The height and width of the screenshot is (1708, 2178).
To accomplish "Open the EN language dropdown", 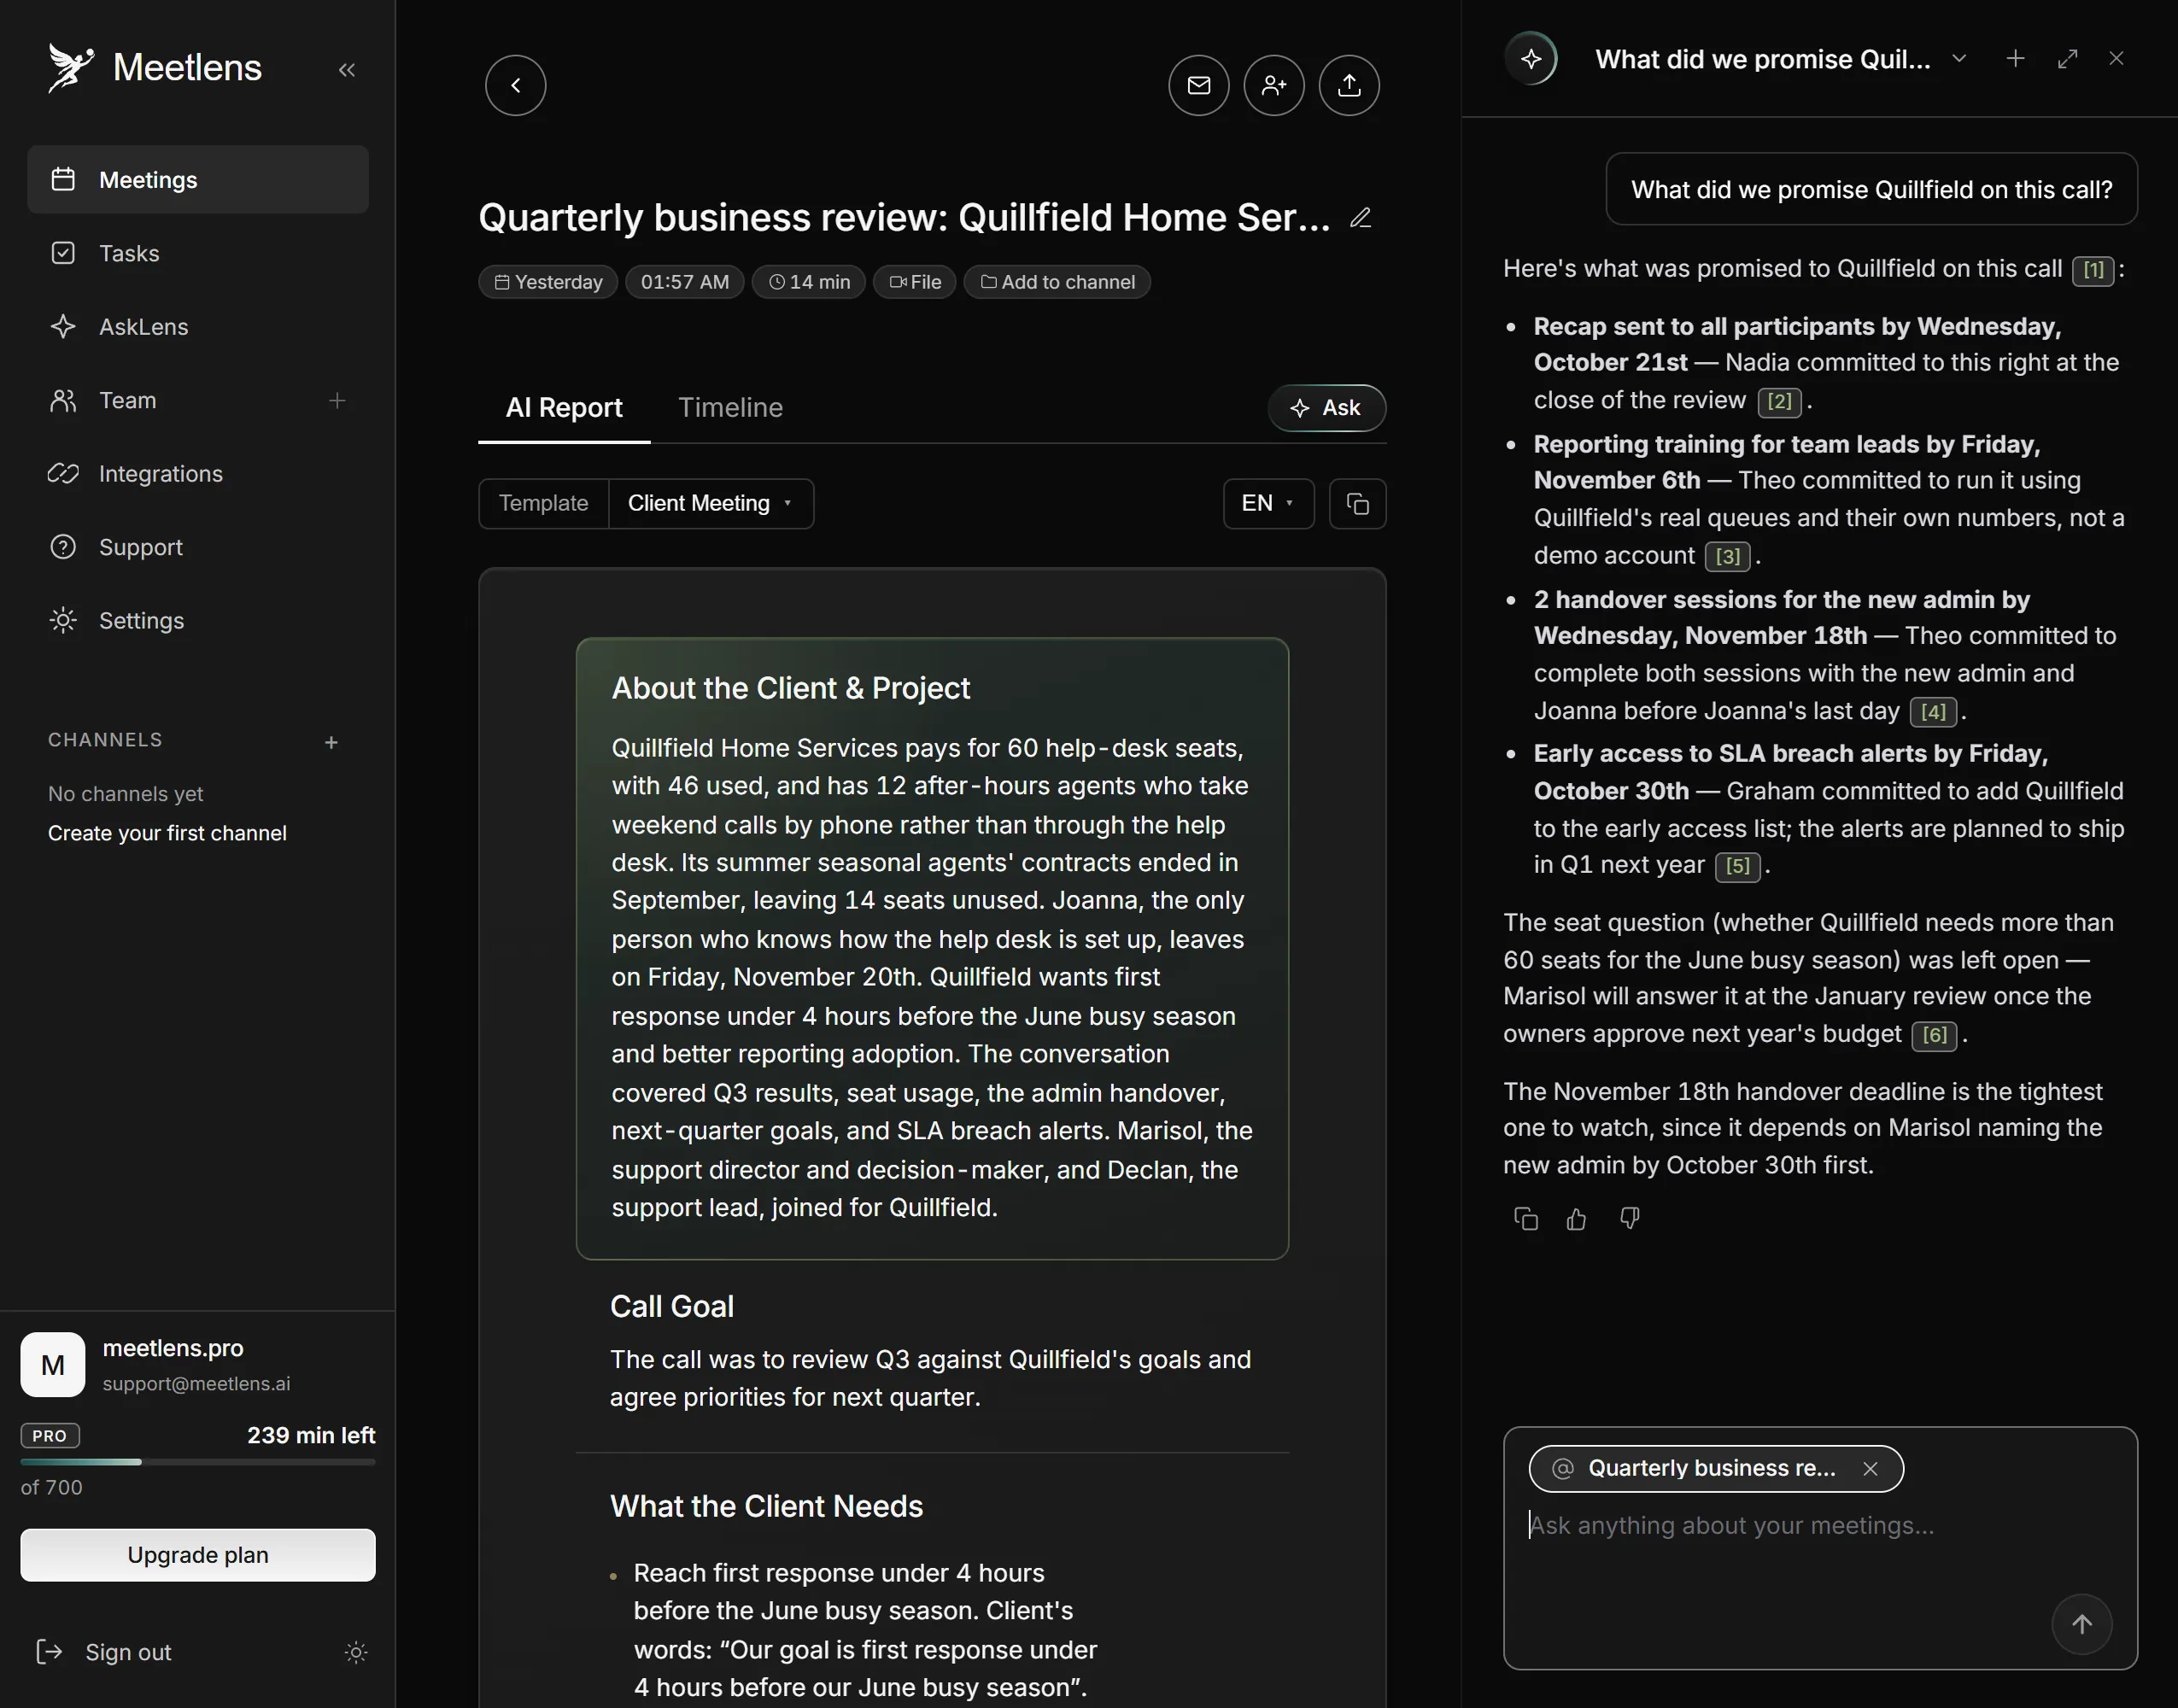I will pos(1268,503).
